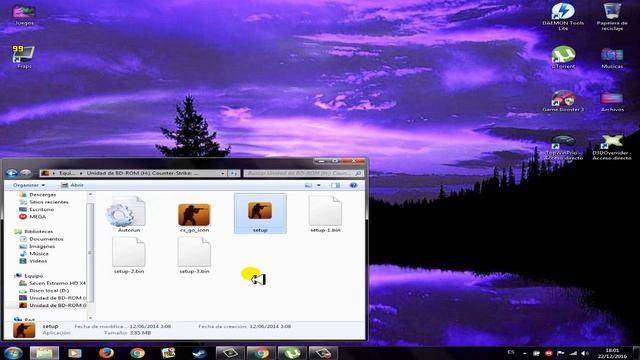
Task: Click the Equipo breadcrumb in the address bar
Action: (x=67, y=173)
